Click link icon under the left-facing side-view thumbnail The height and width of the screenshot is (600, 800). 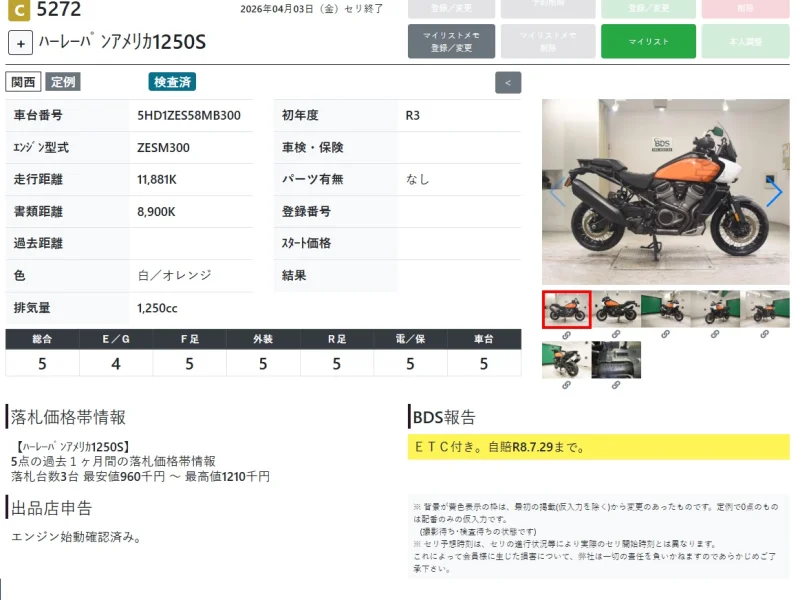tap(616, 334)
